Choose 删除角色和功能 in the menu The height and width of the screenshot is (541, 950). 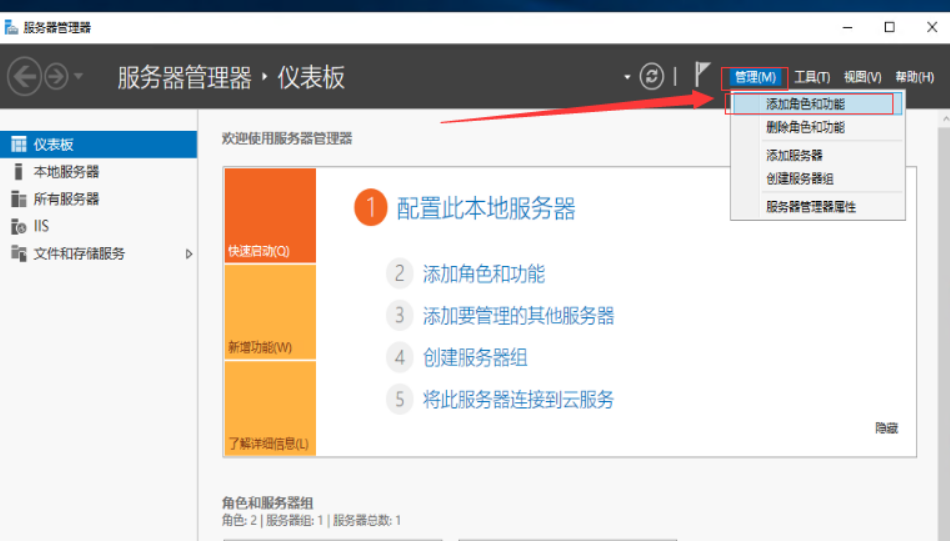(x=805, y=128)
